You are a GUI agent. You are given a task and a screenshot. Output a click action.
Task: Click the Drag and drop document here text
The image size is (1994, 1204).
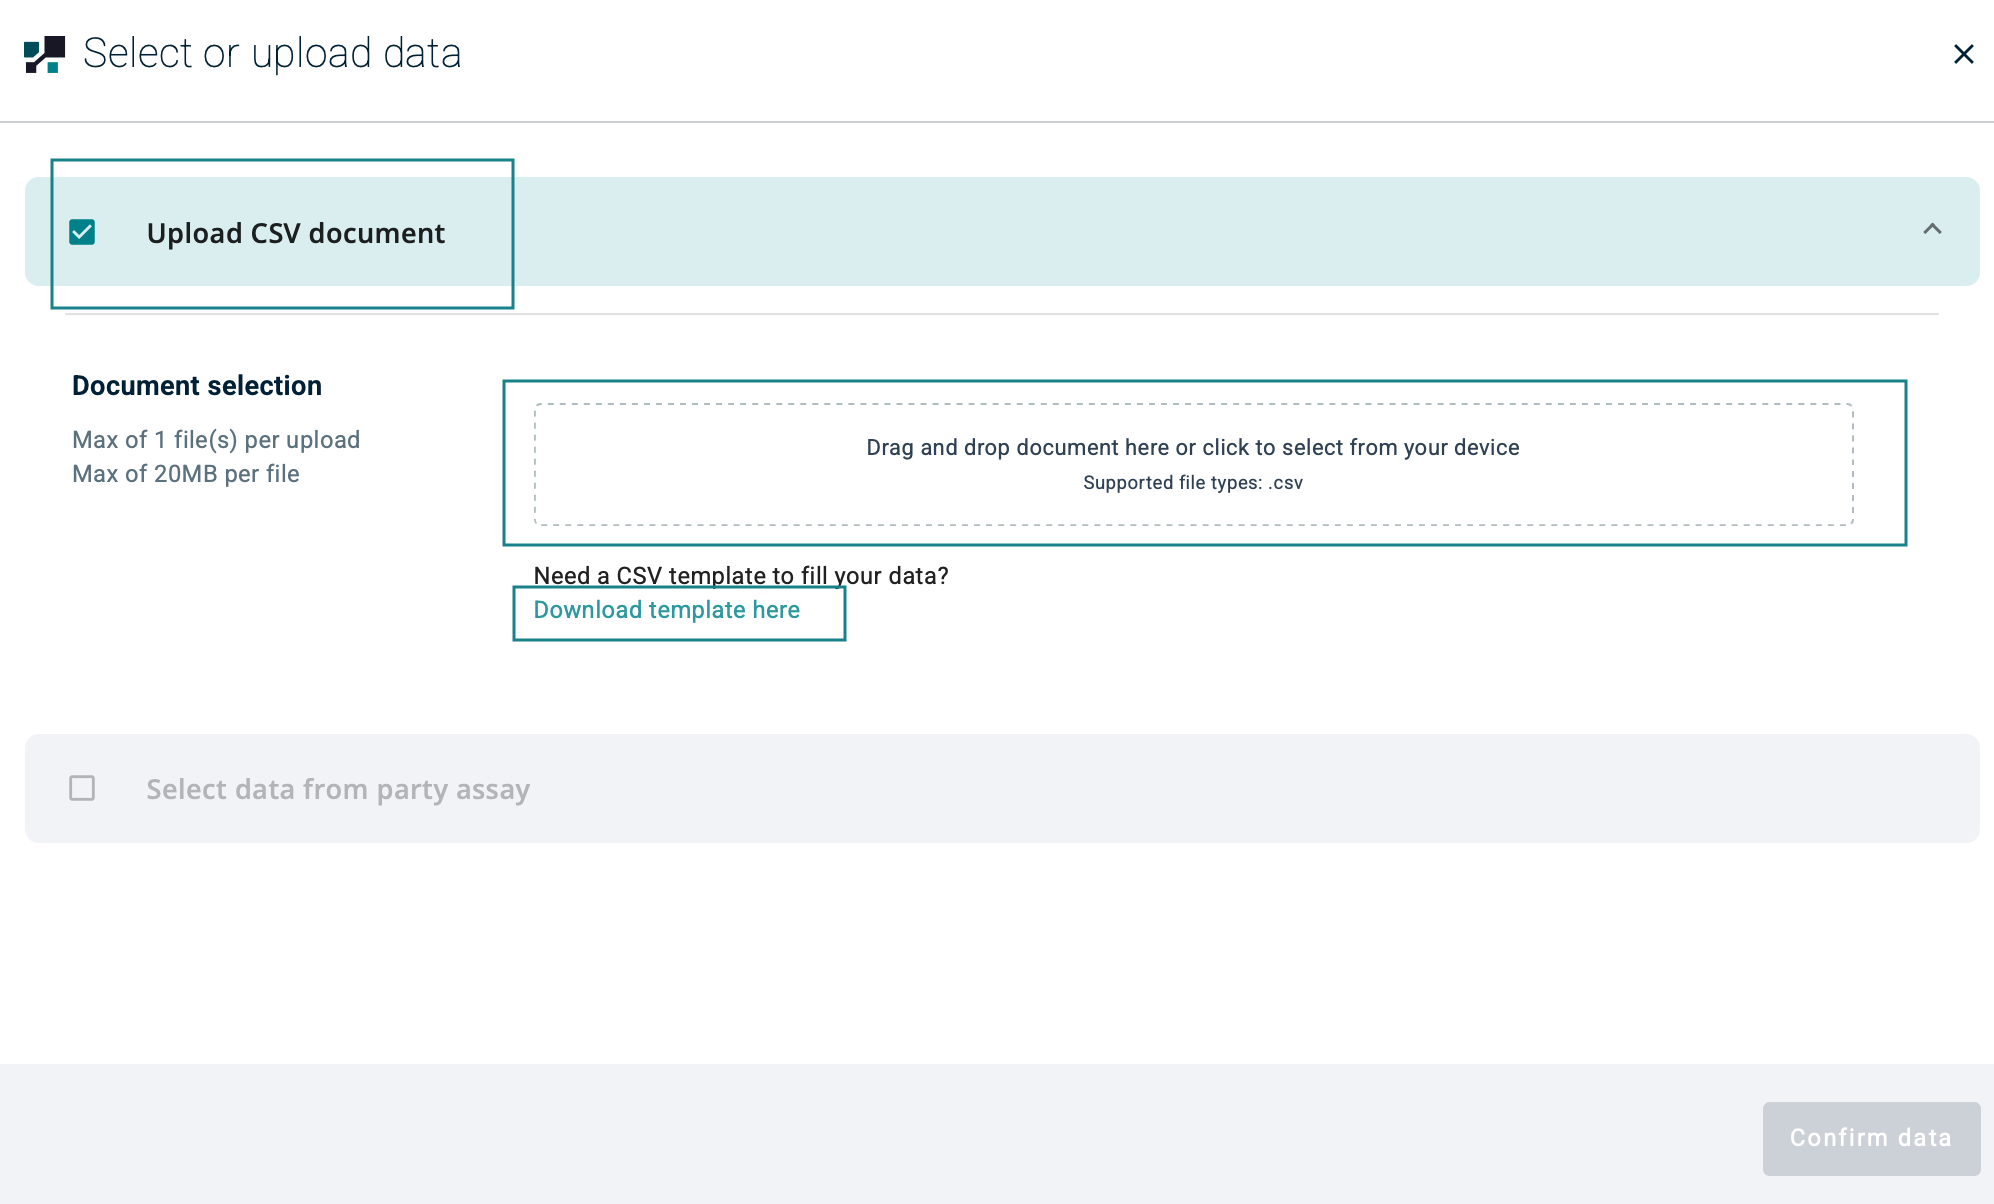(x=1192, y=447)
